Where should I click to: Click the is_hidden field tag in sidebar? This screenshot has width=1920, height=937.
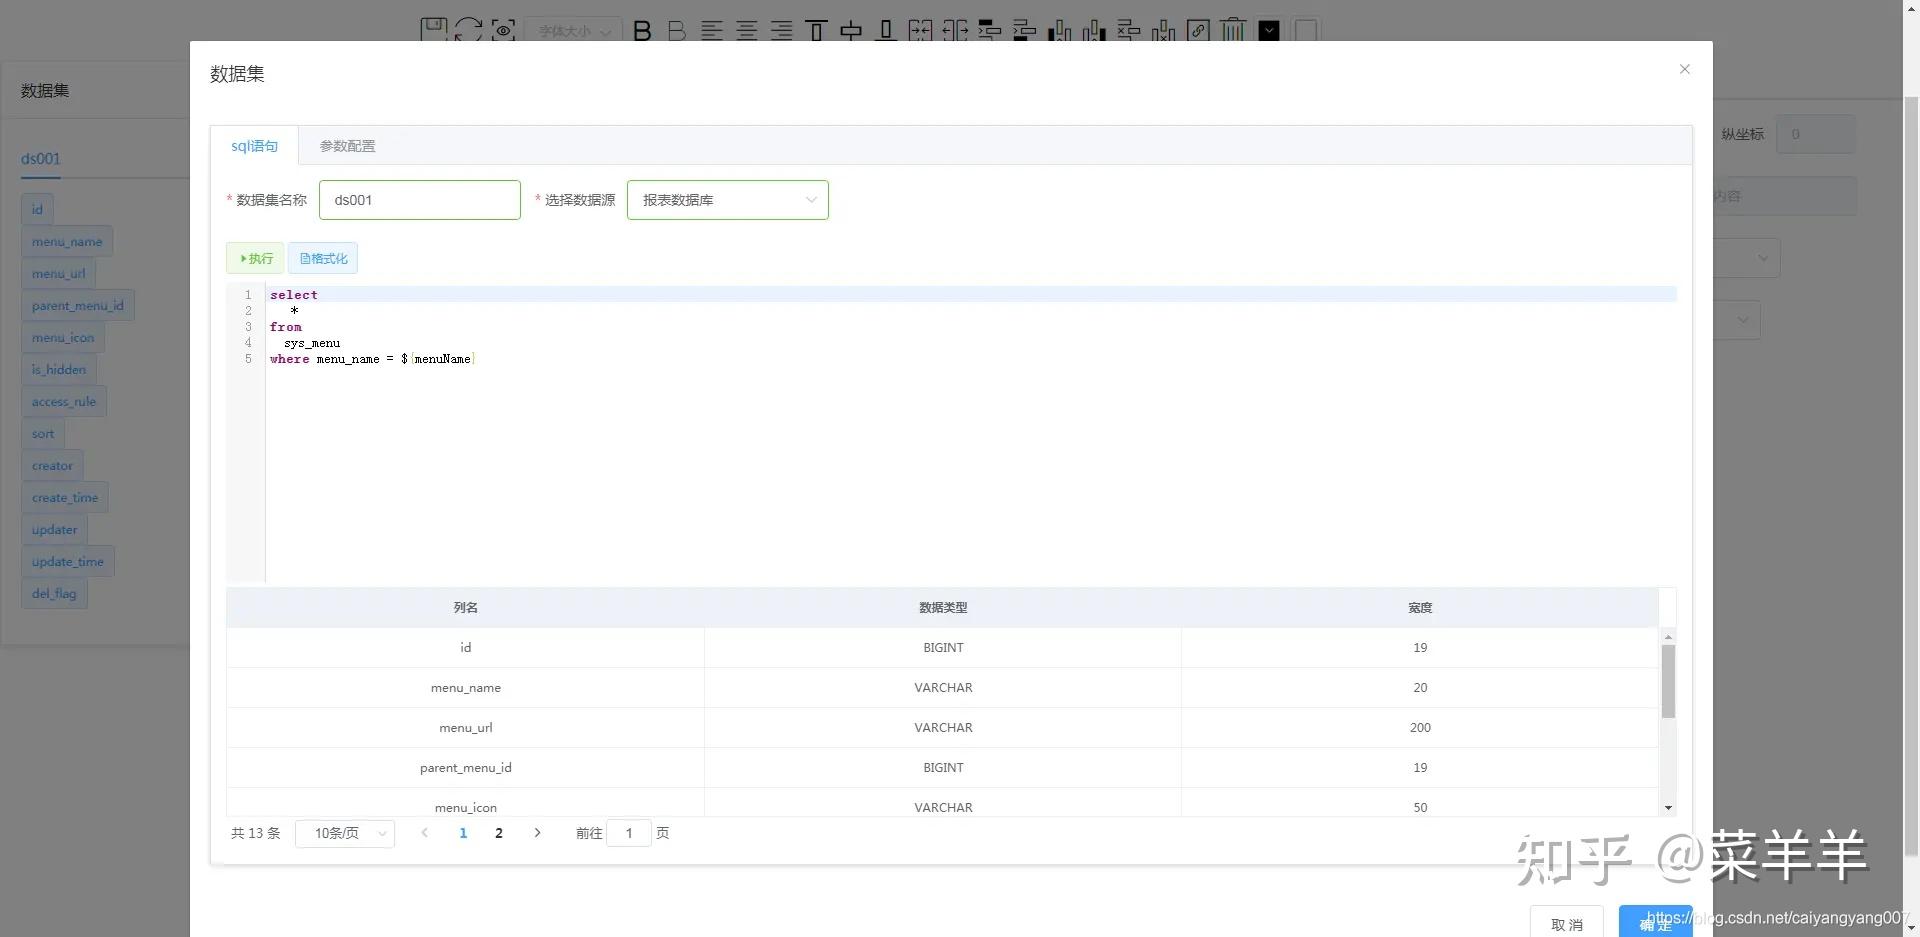58,370
